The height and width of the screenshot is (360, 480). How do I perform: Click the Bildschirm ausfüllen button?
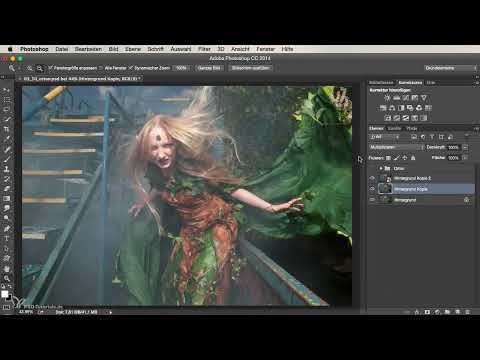click(x=251, y=68)
